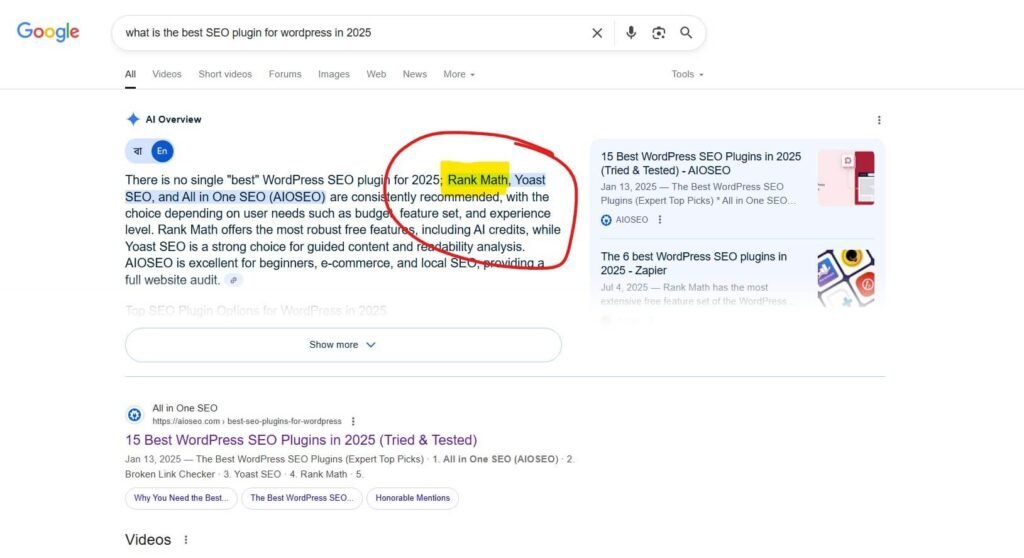Open three-dot menu beside aioseo.com URL

(353, 421)
